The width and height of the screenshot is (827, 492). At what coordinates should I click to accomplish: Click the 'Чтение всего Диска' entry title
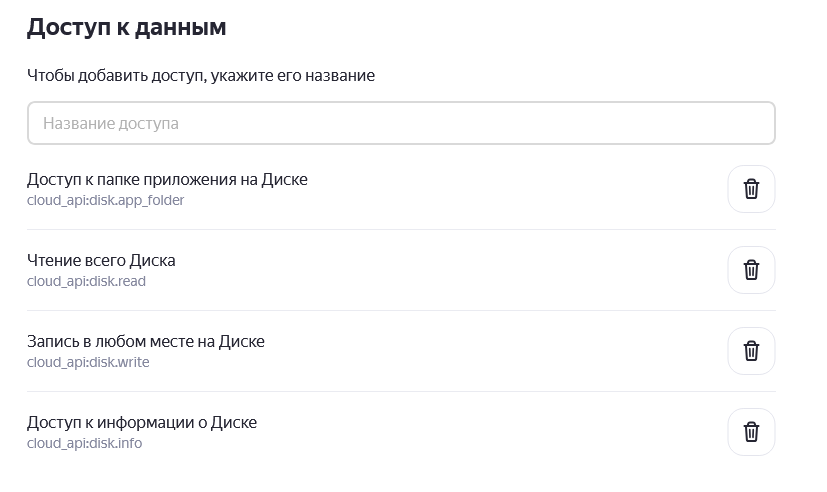point(101,261)
